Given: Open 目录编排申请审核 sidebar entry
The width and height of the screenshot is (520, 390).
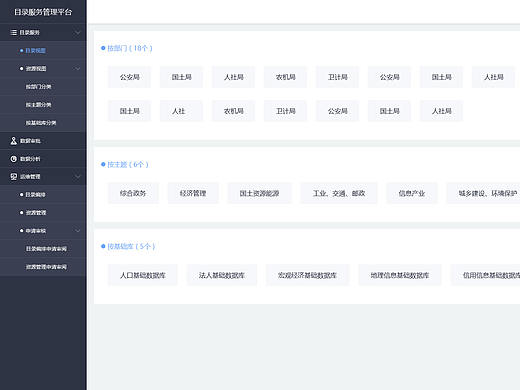Looking at the screenshot, I should pyautogui.click(x=46, y=249).
